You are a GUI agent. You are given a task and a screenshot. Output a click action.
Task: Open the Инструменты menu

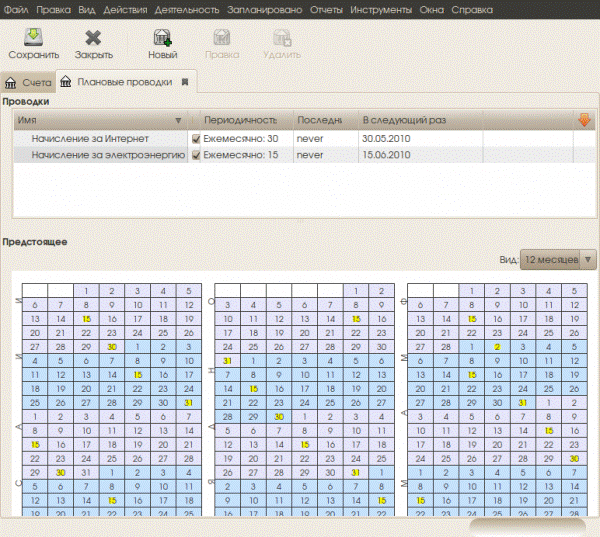[x=381, y=10]
